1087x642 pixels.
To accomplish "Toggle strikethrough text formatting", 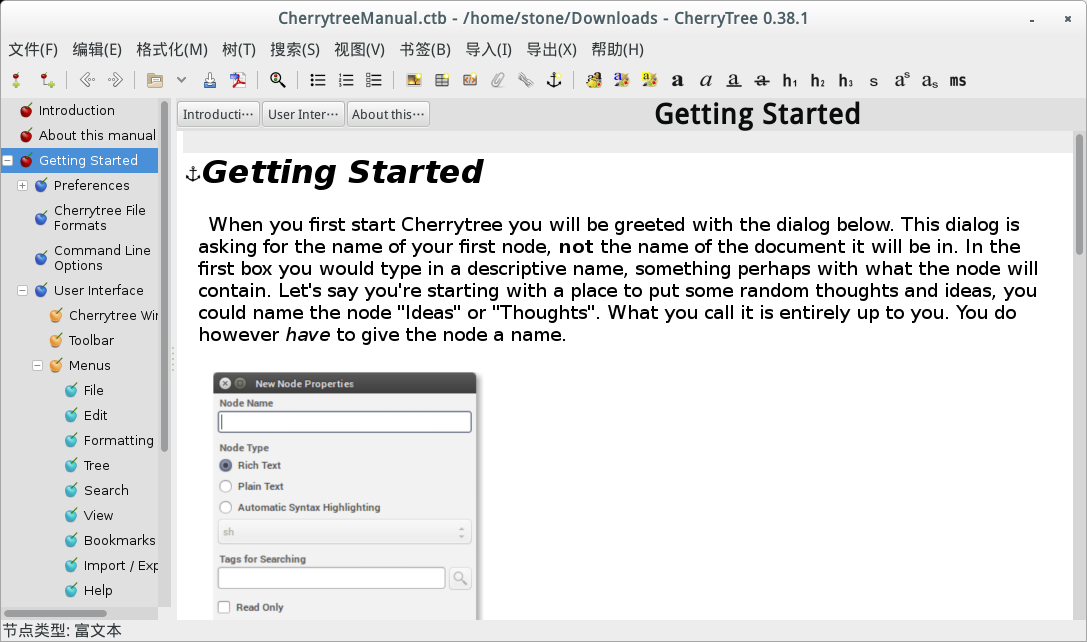I will [762, 80].
